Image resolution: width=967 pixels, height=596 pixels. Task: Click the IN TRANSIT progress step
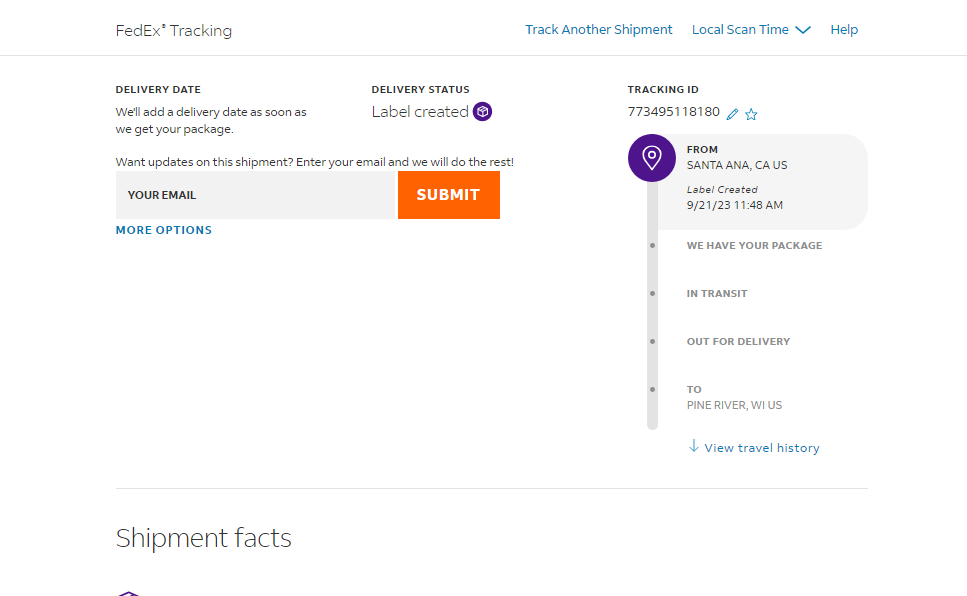coord(717,294)
